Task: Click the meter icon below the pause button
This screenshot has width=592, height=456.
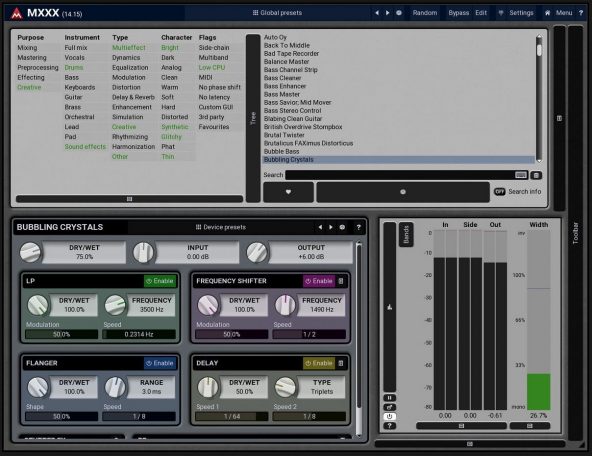Action: coord(390,407)
